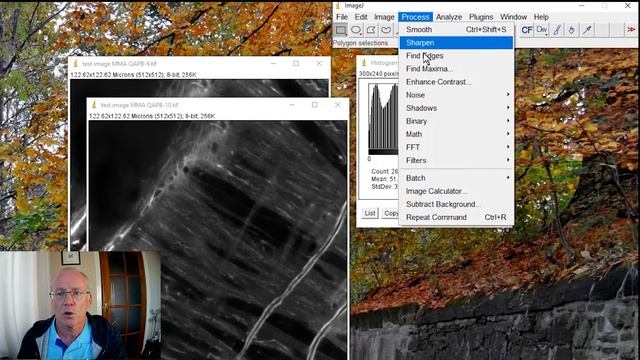Select the Rectangle selection tool
640x360 pixels.
coord(341,30)
